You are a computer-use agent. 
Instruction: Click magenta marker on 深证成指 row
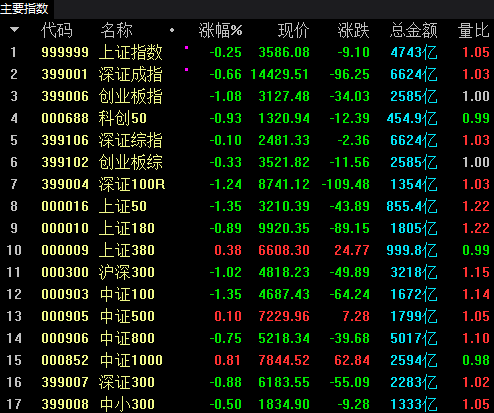pyautogui.click(x=186, y=70)
